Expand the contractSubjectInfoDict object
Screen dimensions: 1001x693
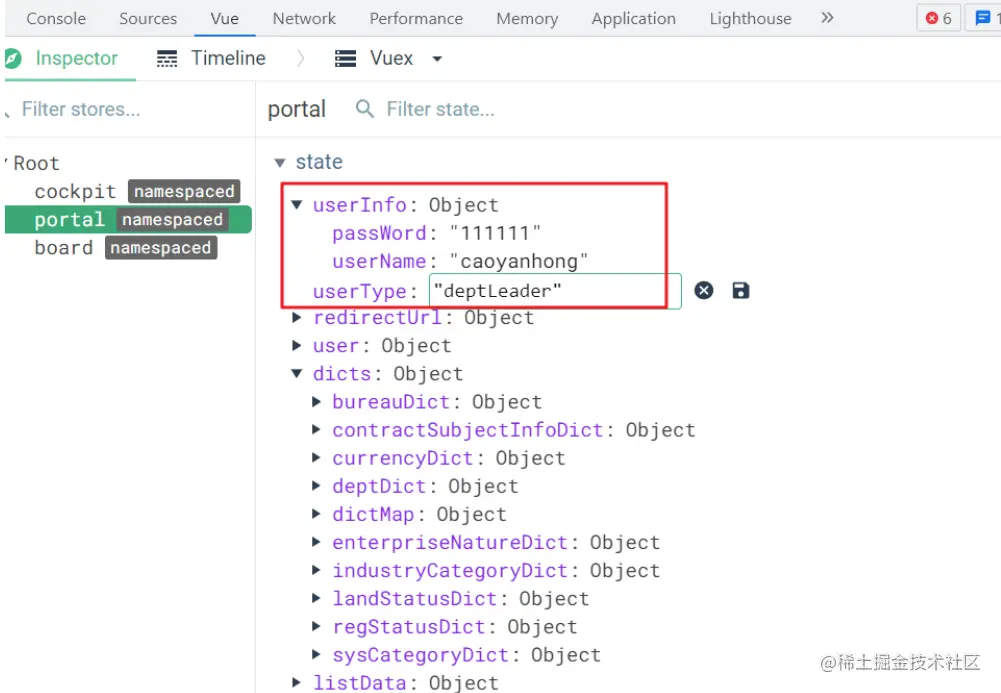point(316,429)
